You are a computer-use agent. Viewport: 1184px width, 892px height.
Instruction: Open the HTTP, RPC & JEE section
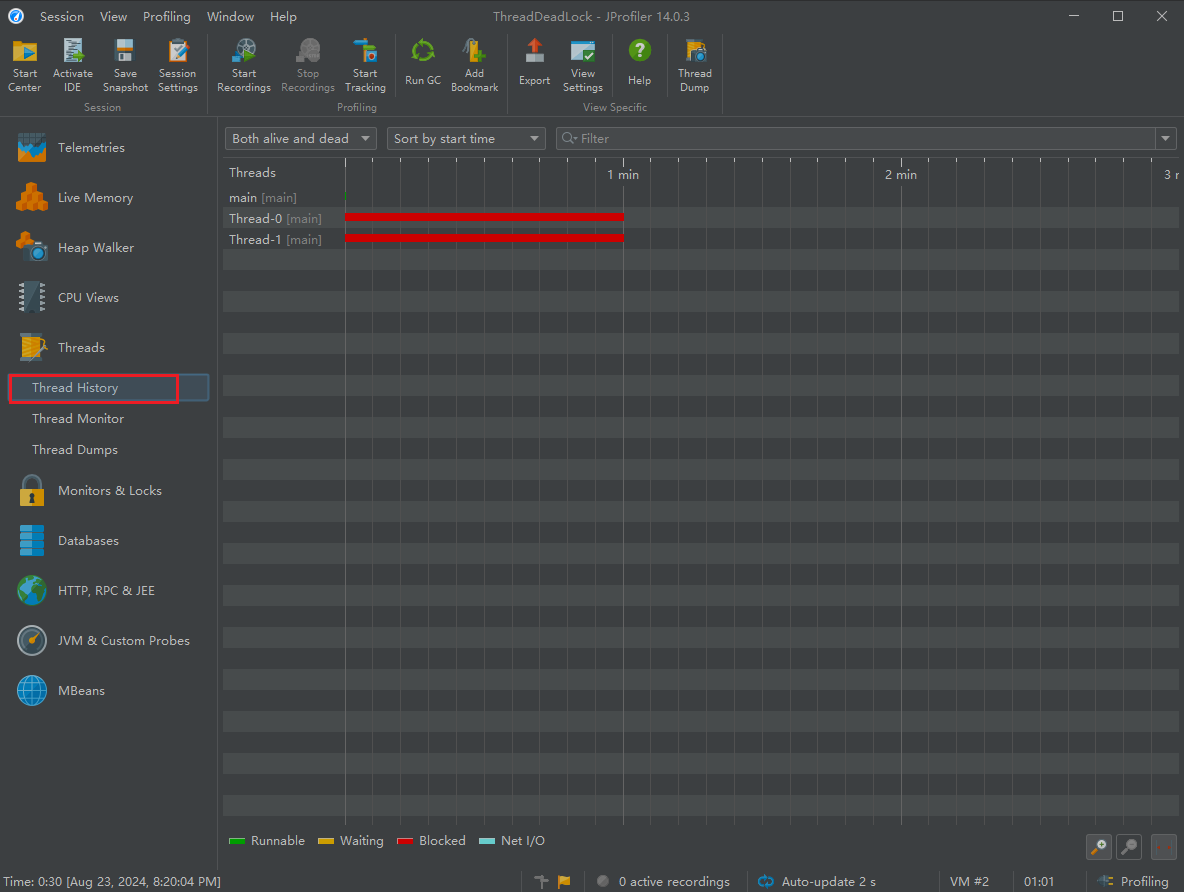point(109,591)
